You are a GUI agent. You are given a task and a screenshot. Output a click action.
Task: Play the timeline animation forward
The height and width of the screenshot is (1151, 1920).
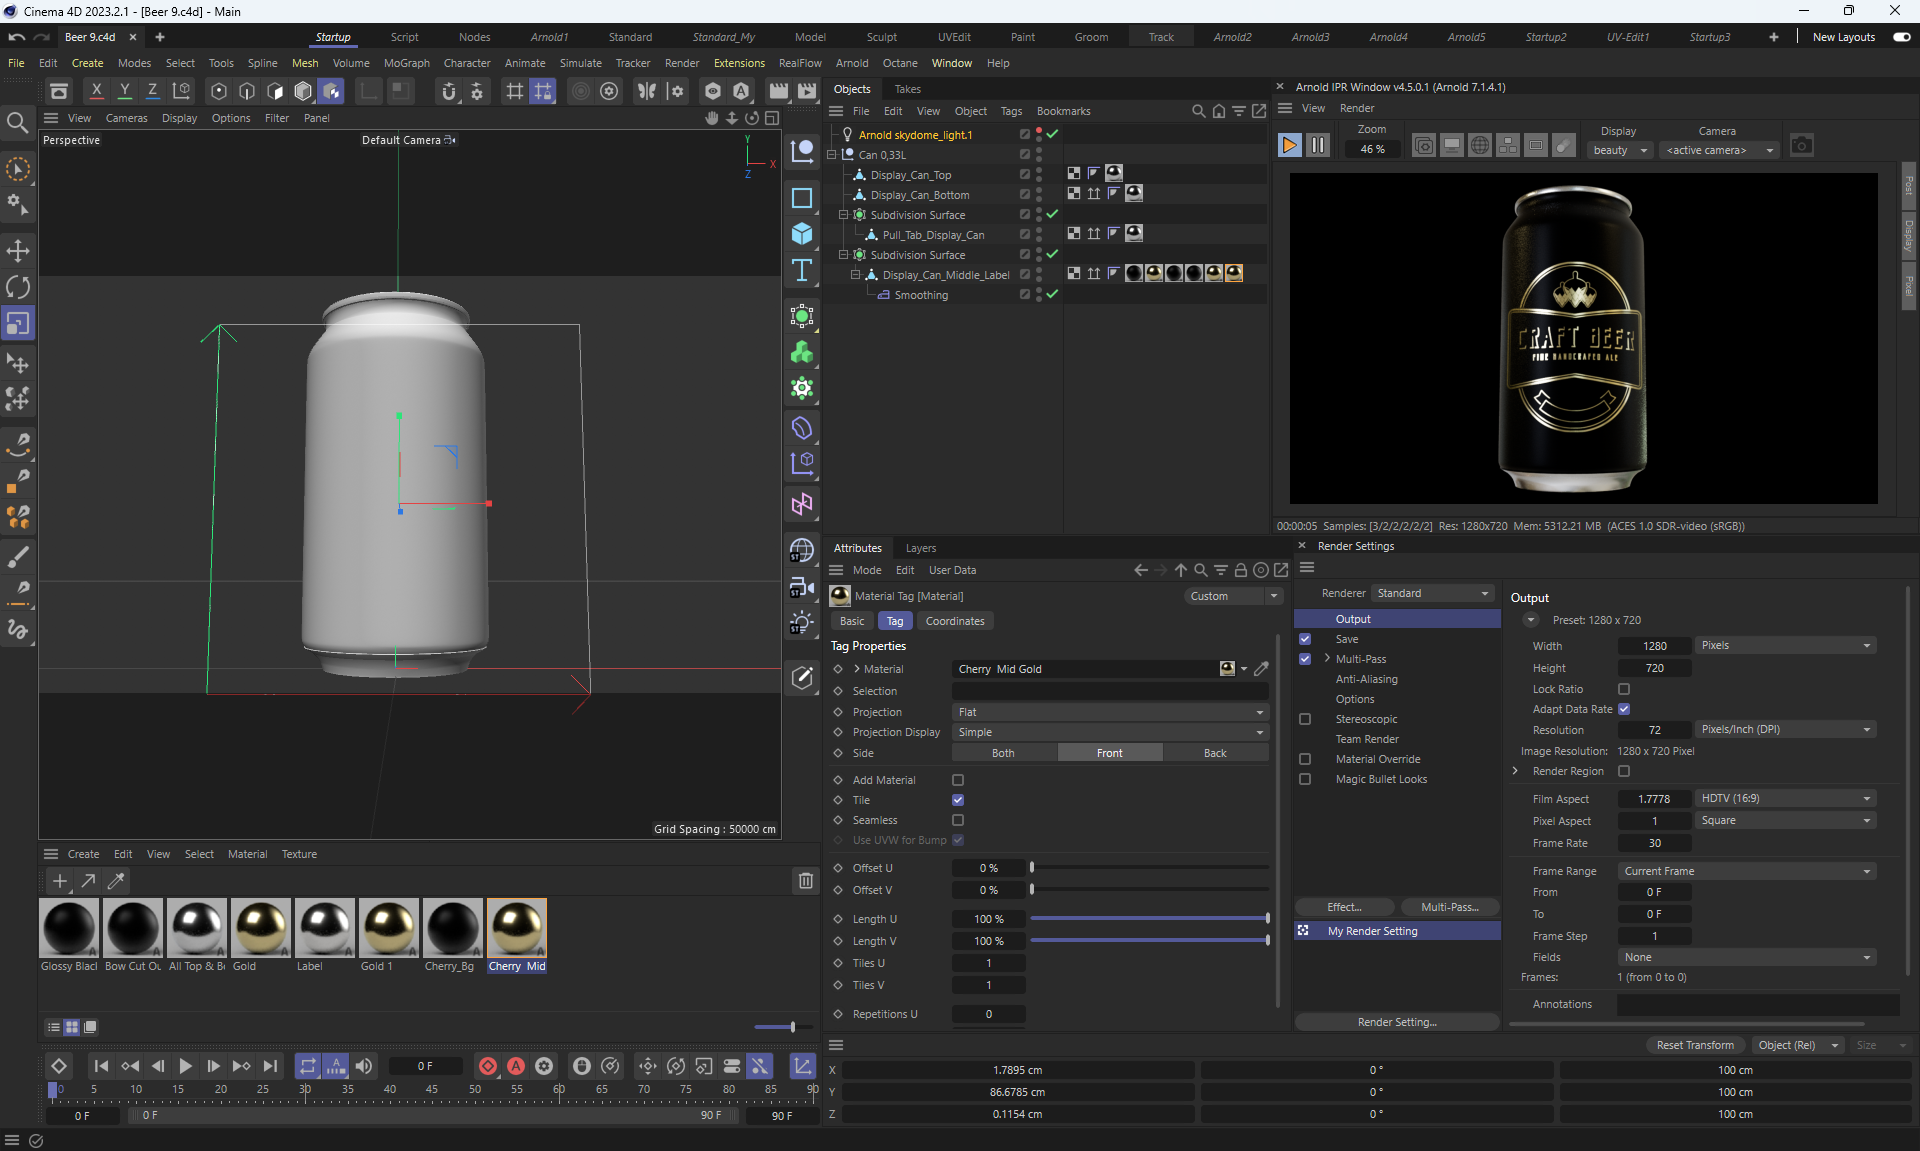[x=185, y=1066]
